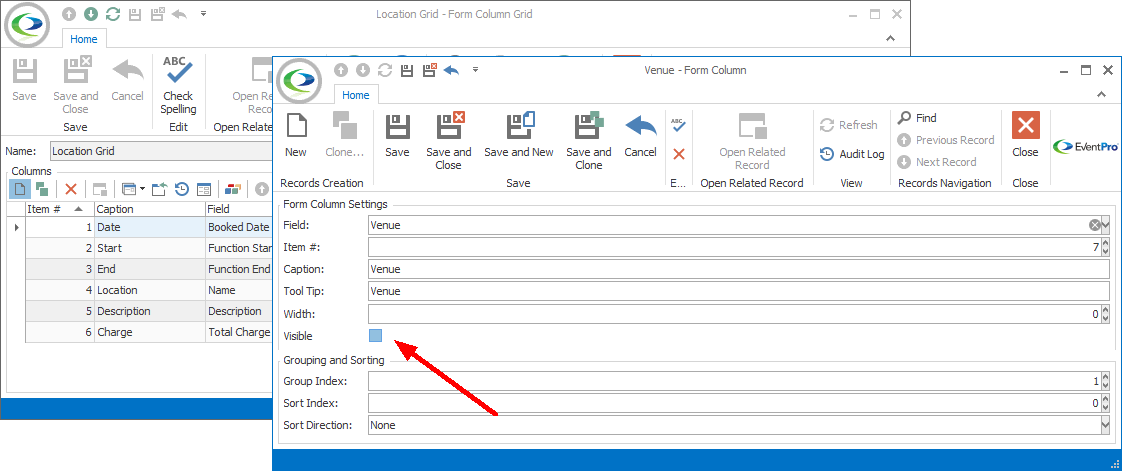
Task: Open view dropdown arrow in Columns toolbar
Action: point(142,190)
